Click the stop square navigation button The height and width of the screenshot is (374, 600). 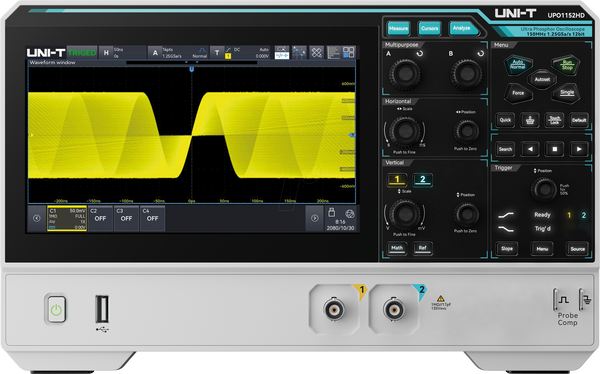click(x=554, y=149)
